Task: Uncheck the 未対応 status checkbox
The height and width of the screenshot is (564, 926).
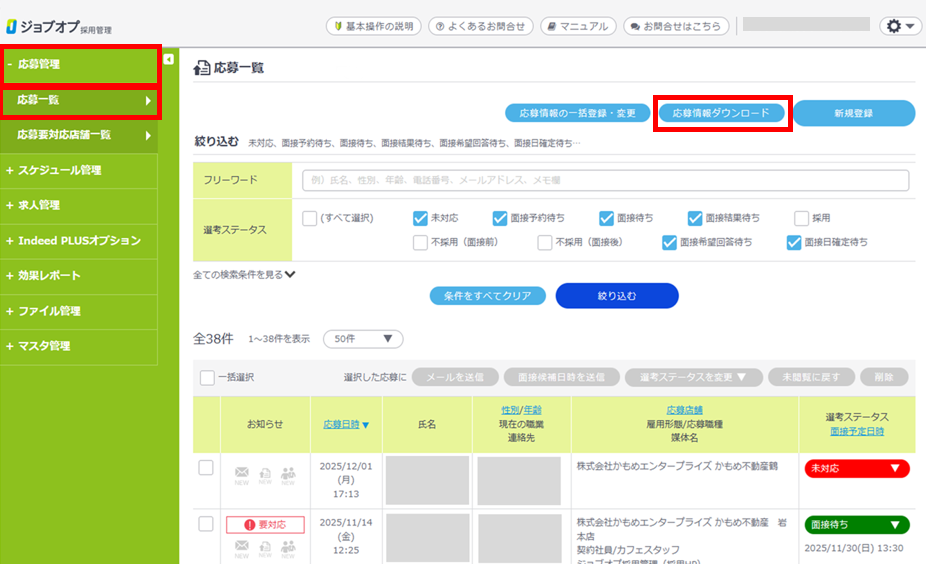Action: click(x=420, y=218)
